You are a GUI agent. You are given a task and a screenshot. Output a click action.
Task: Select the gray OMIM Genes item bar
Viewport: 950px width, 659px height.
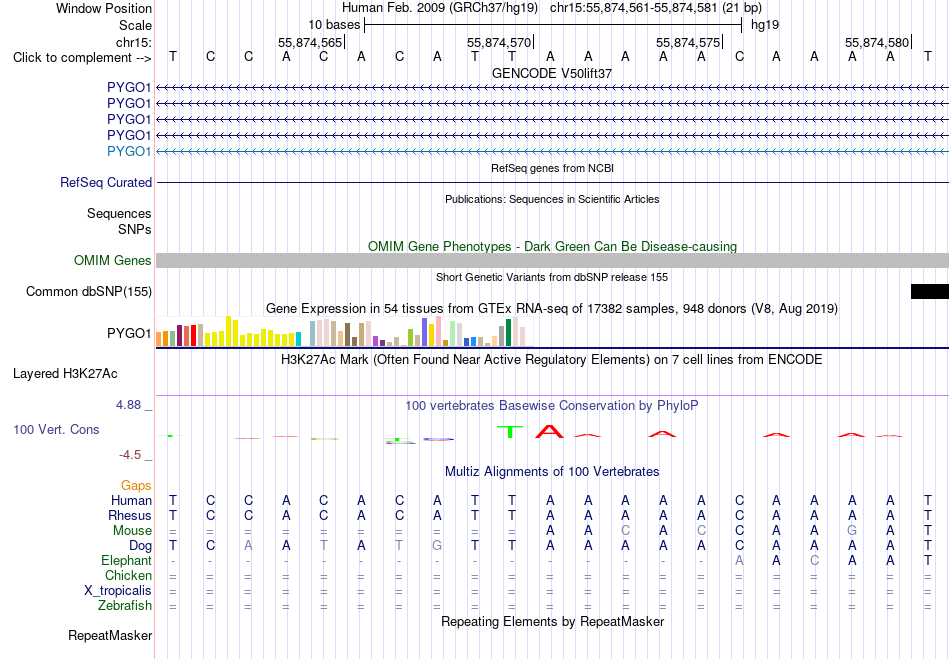tap(552, 260)
